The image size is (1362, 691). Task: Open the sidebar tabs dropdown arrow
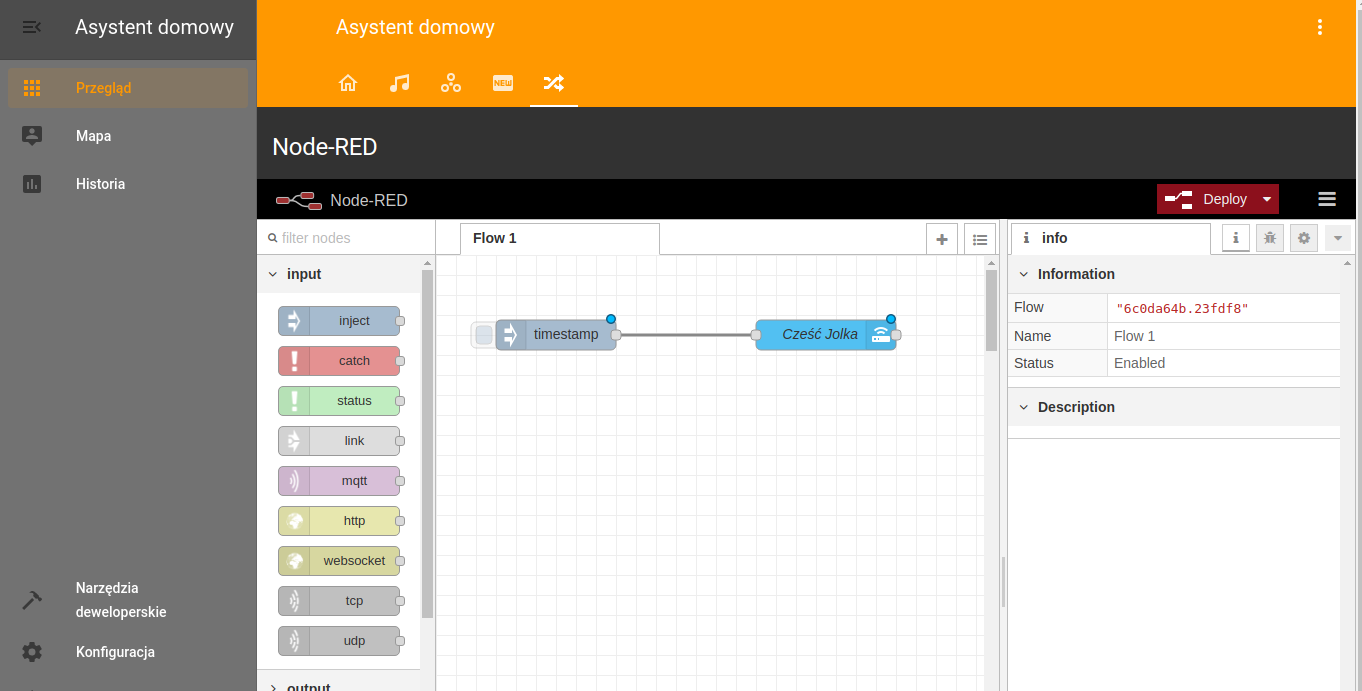[x=1338, y=238]
